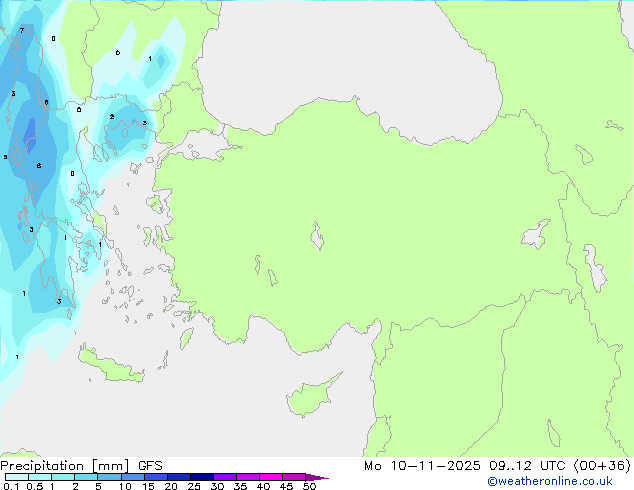This screenshot has width=634, height=490.
Task: Click the precipitation value '2' over northern Greece
Action: (112, 117)
